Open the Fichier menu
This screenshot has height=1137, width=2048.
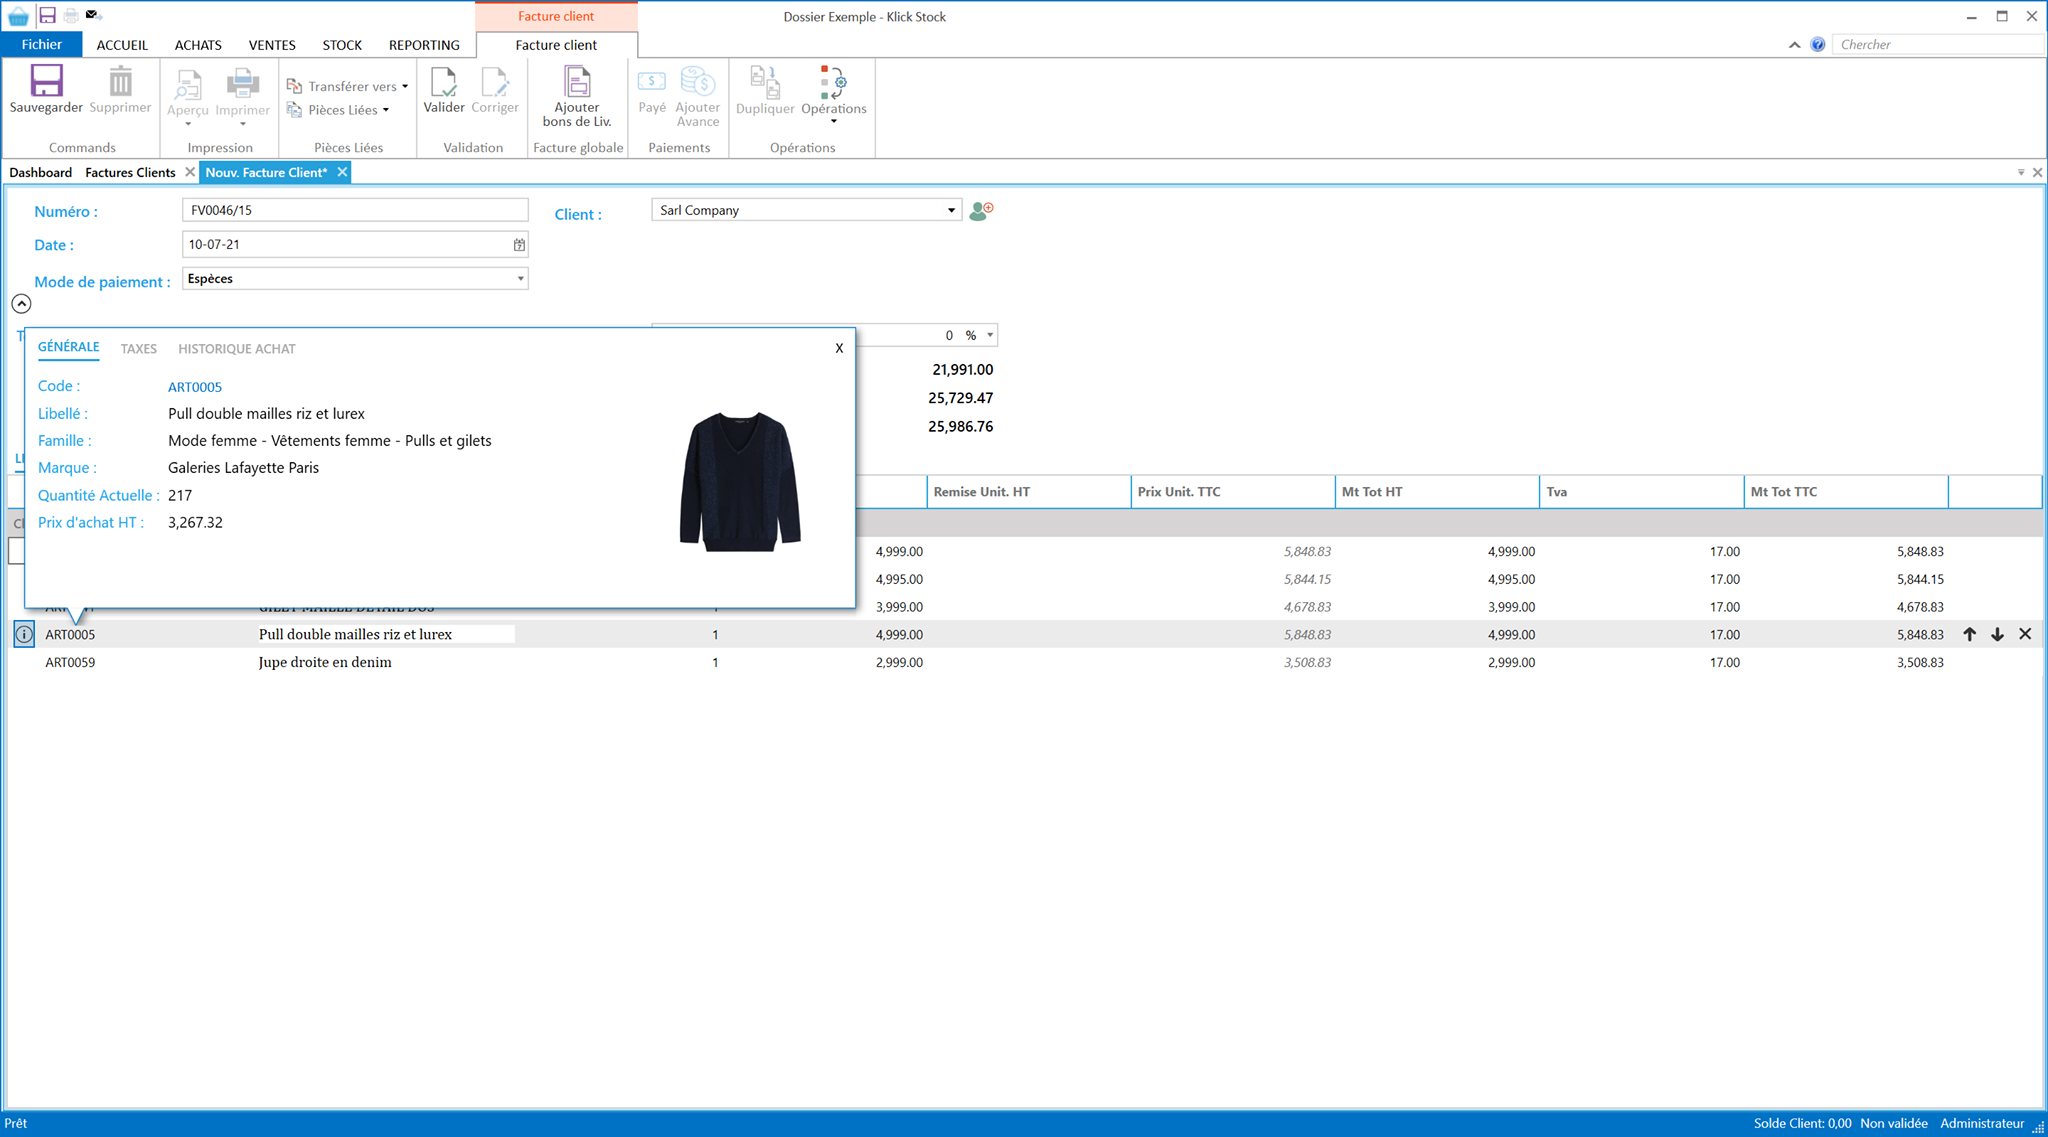point(41,45)
